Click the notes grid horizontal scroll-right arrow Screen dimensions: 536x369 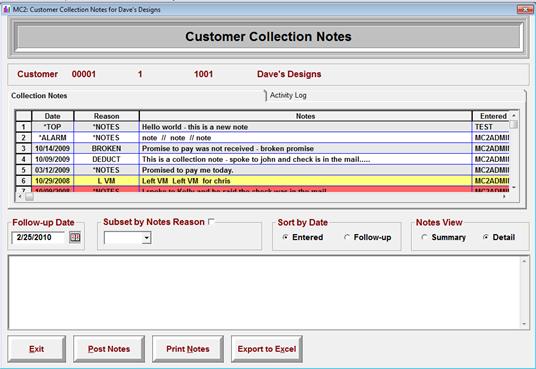[x=504, y=196]
